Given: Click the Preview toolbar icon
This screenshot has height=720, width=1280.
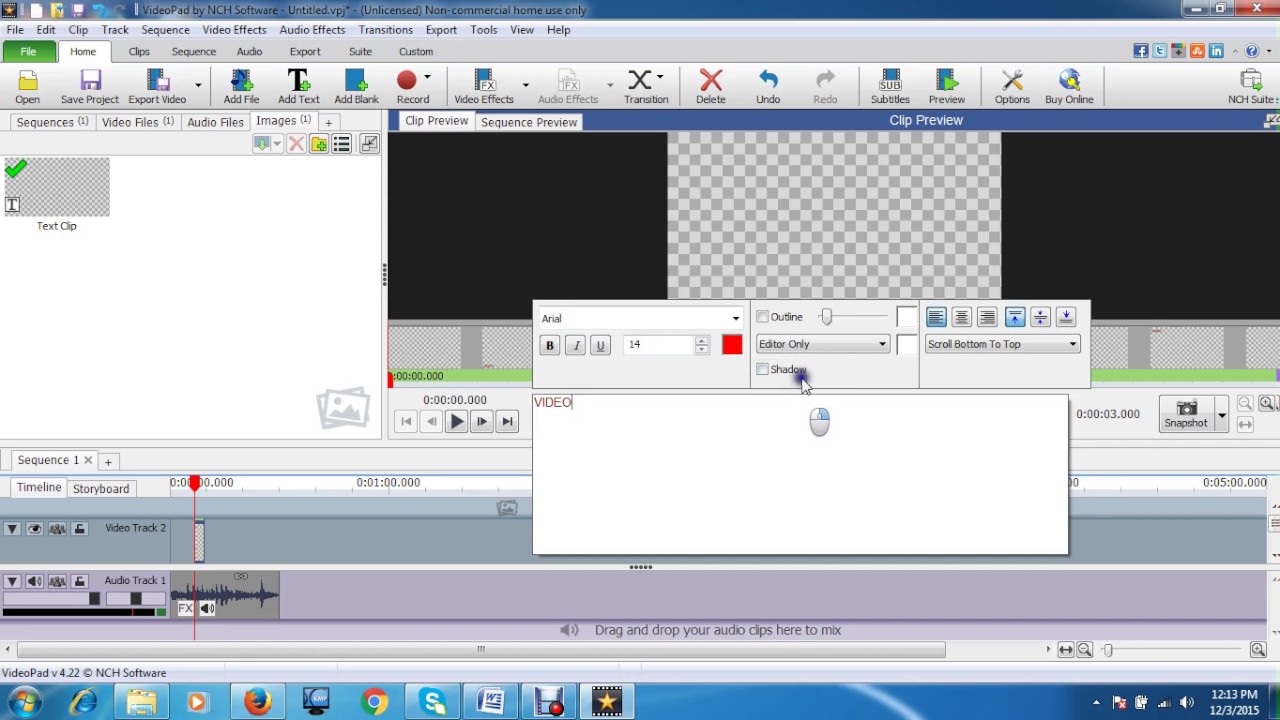Looking at the screenshot, I should [x=946, y=86].
